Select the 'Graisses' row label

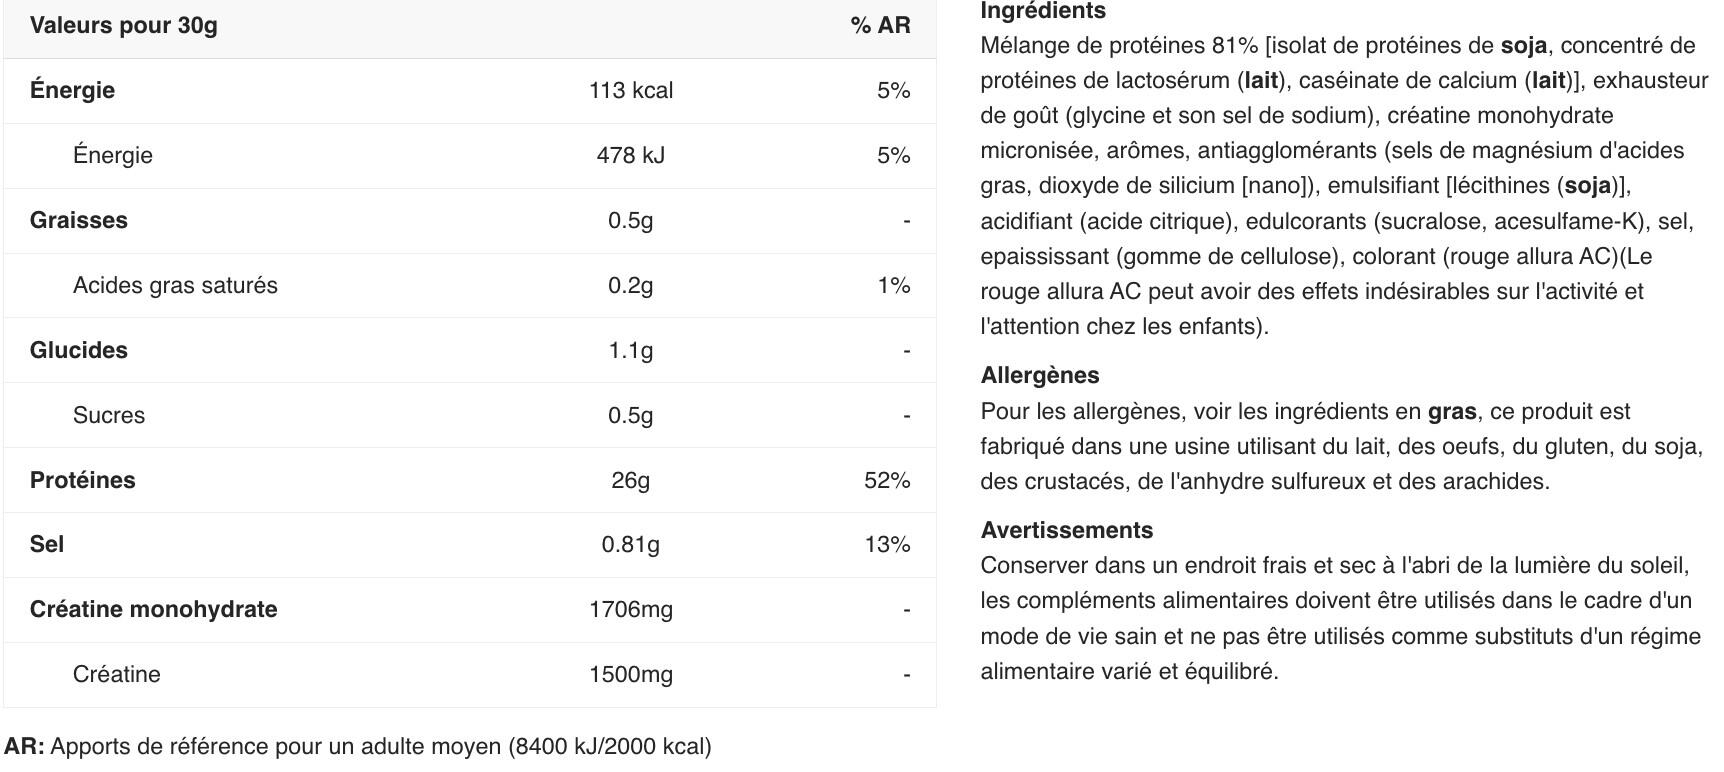(x=78, y=220)
